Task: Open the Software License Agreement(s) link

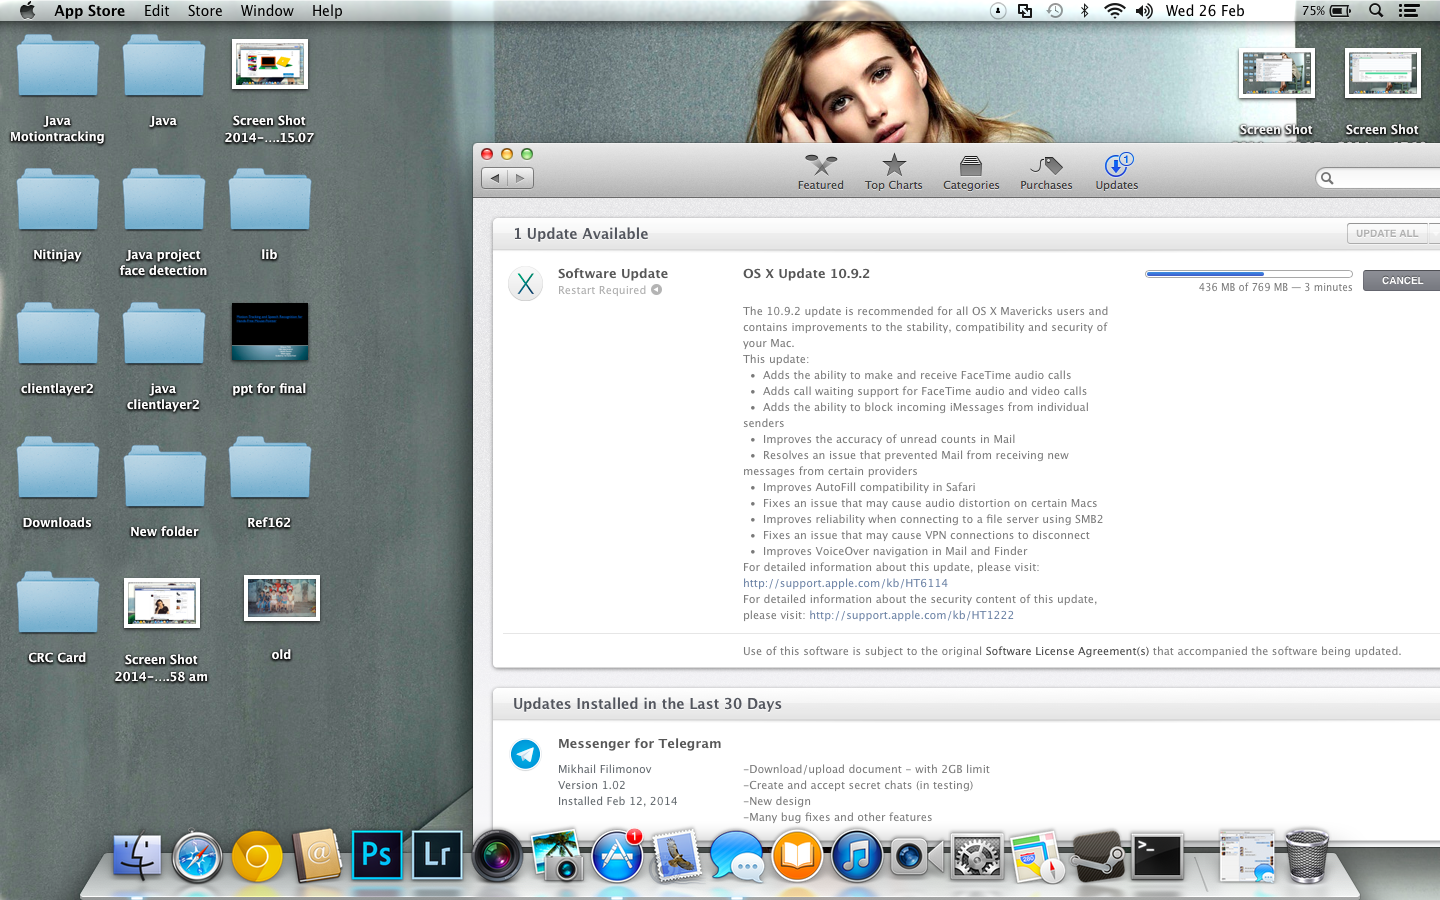Action: coord(1067,651)
